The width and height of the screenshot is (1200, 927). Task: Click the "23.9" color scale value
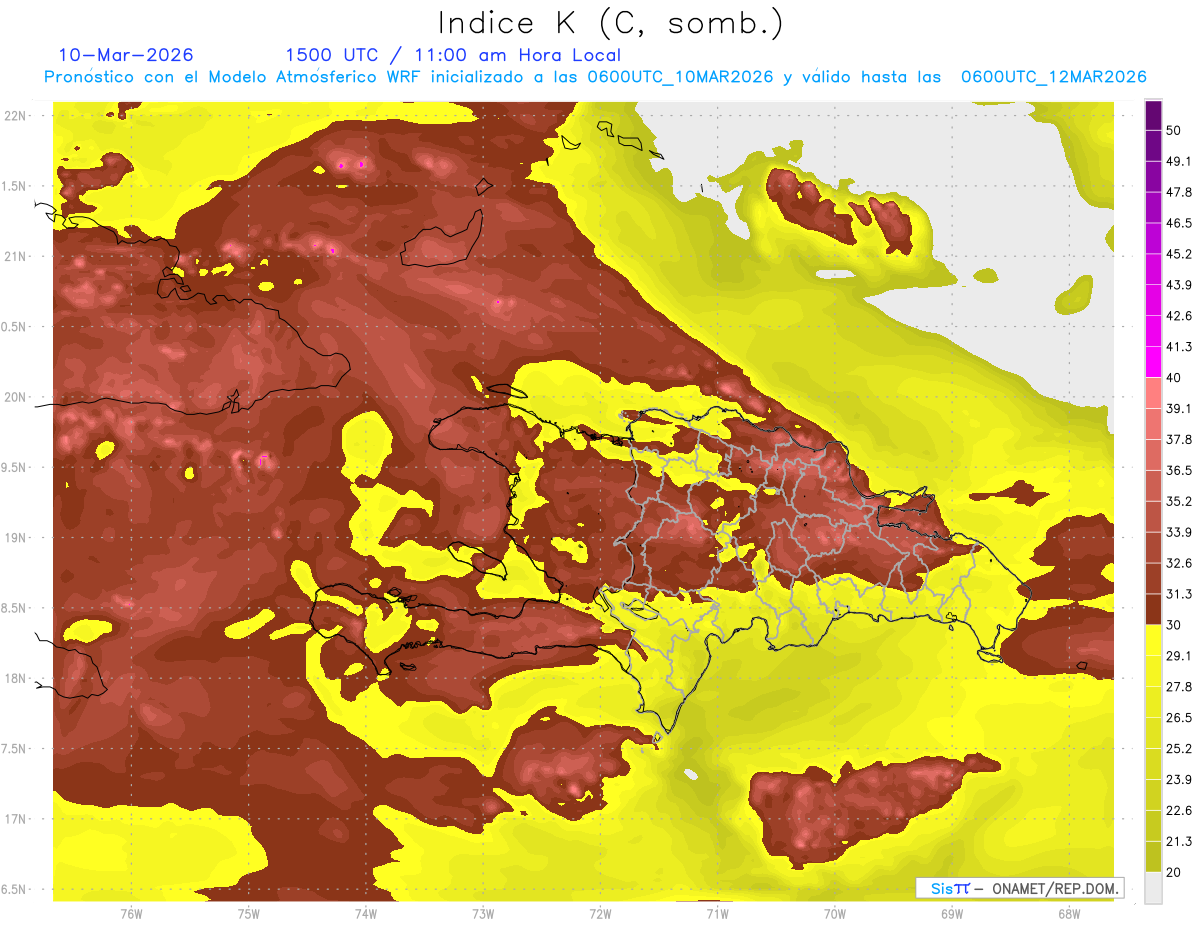pyautogui.click(x=1179, y=779)
